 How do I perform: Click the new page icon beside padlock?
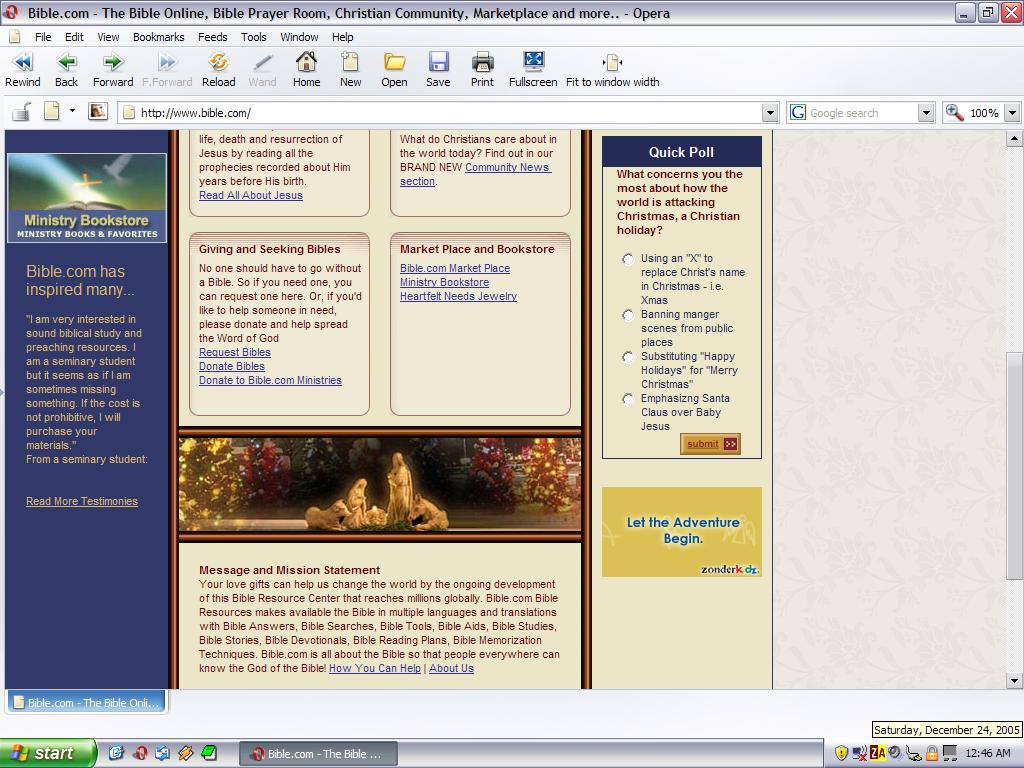click(52, 112)
